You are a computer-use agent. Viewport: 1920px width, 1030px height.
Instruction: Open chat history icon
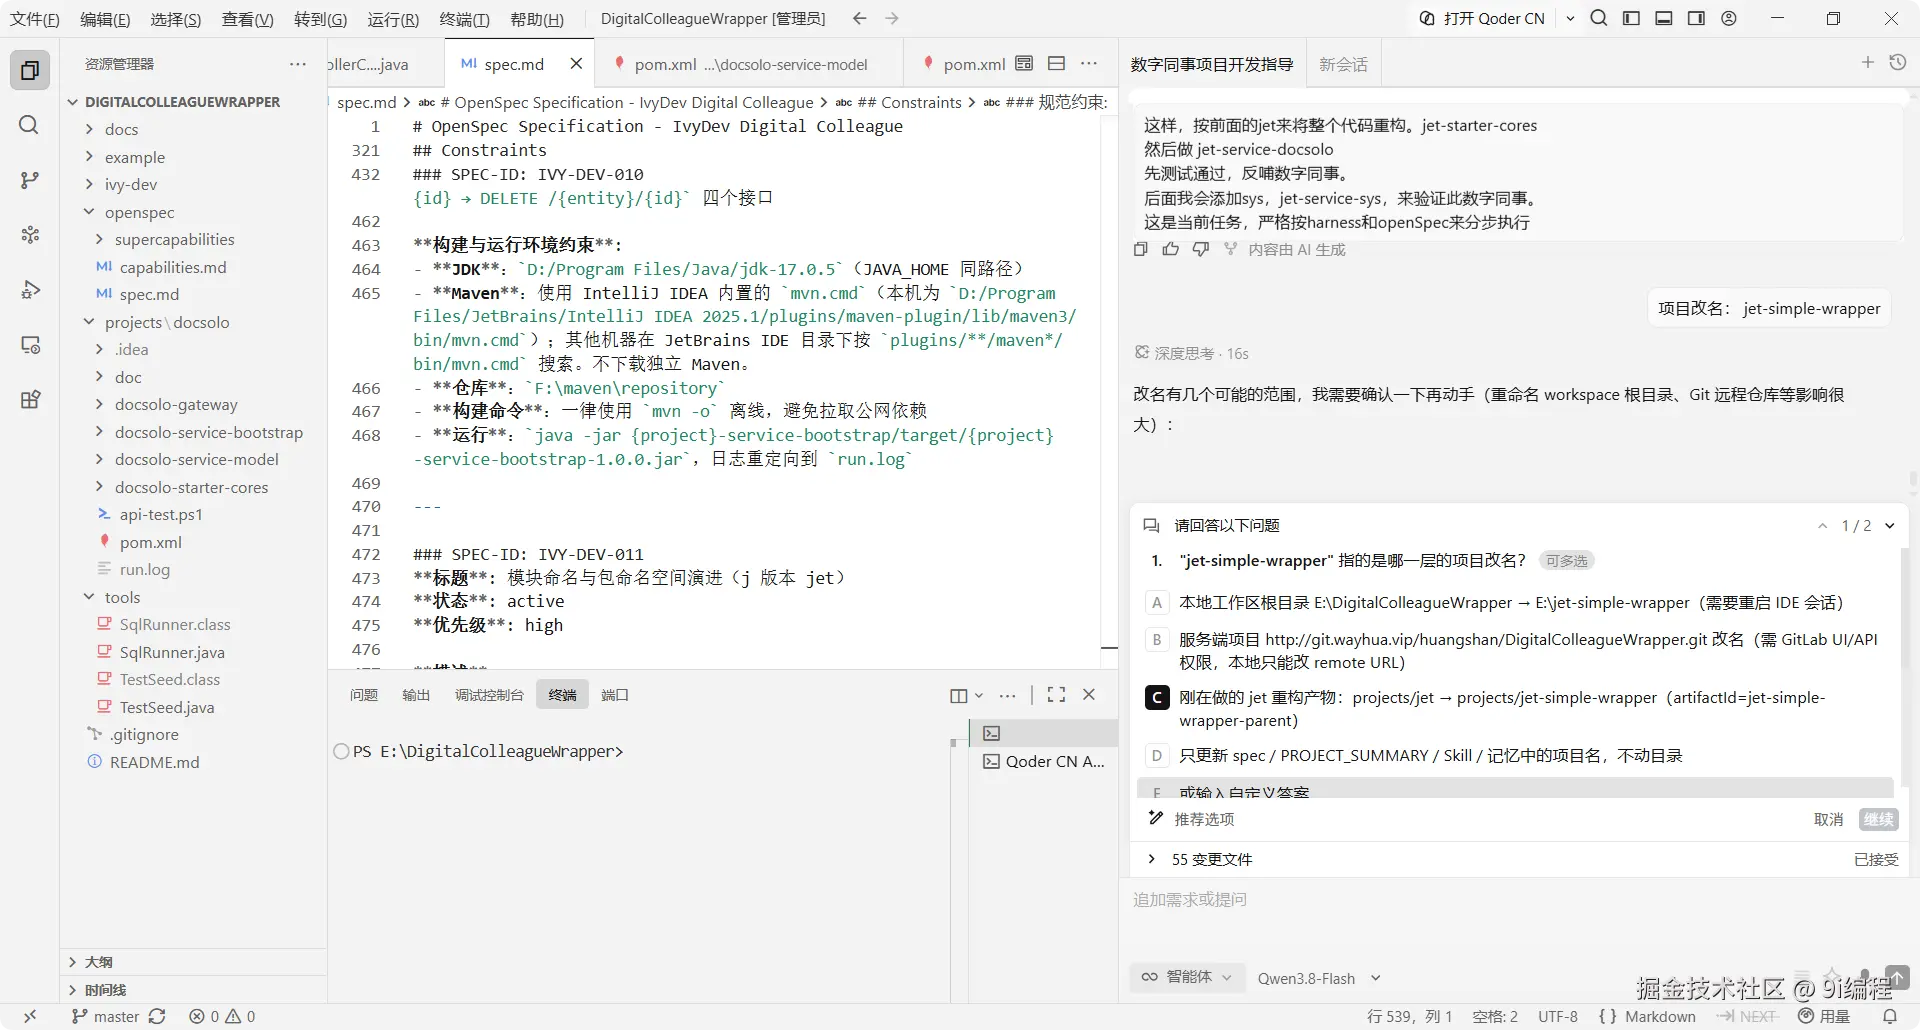pos(1897,63)
